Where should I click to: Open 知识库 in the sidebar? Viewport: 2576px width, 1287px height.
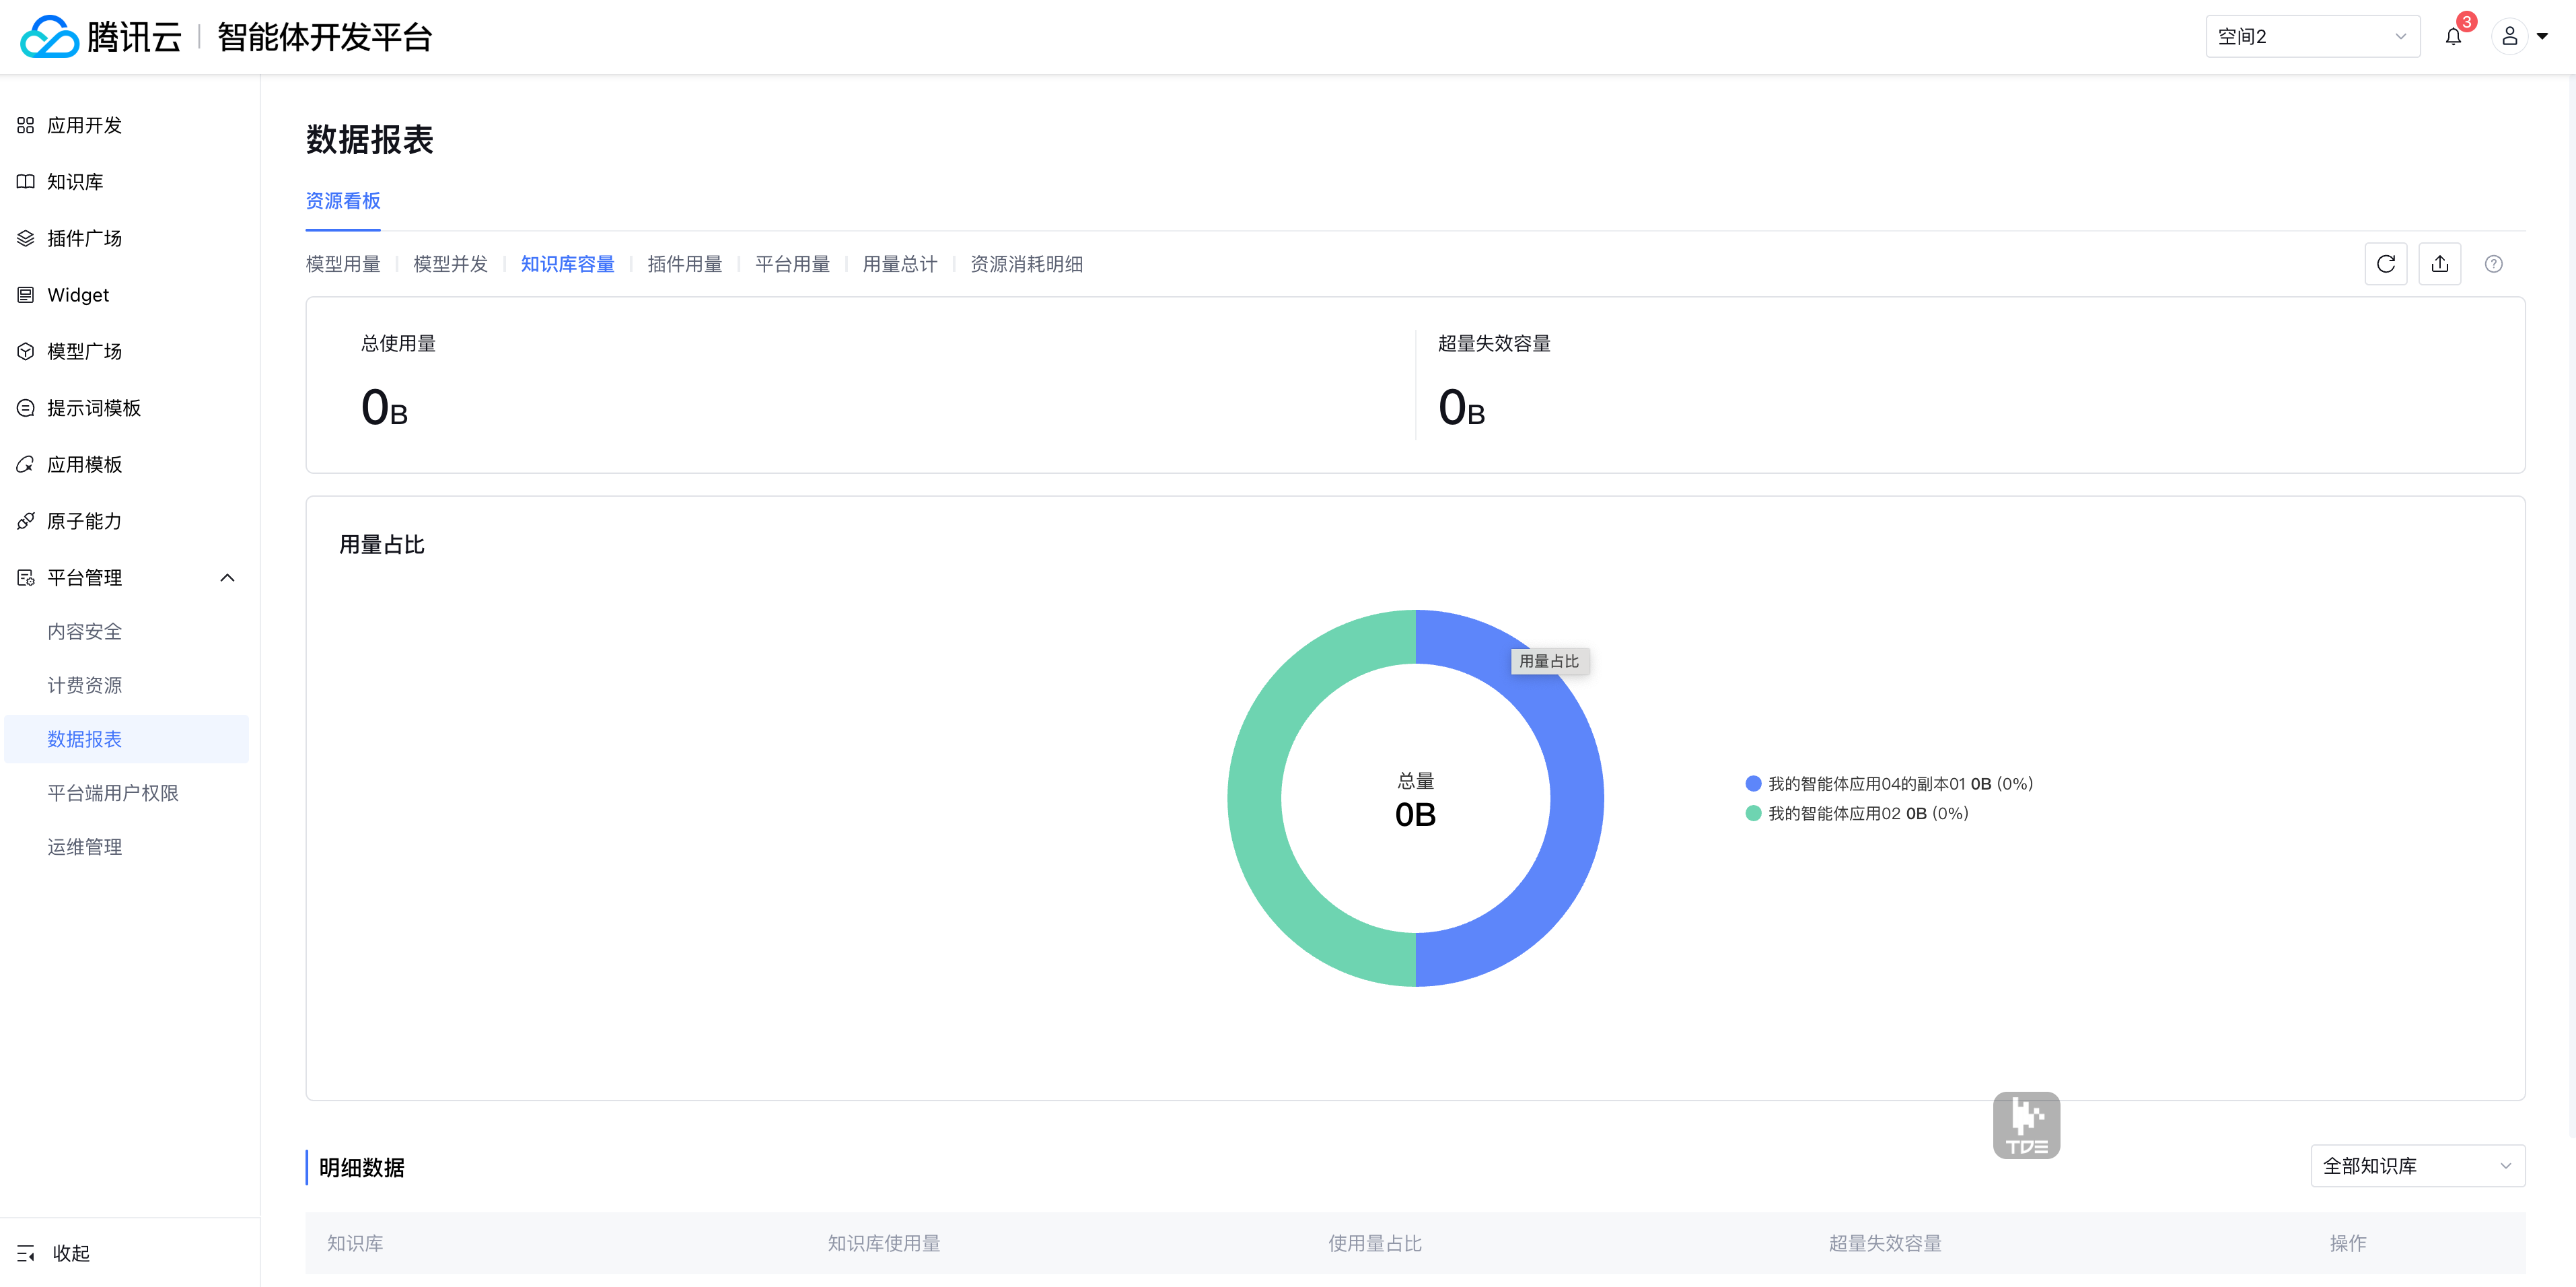[75, 182]
